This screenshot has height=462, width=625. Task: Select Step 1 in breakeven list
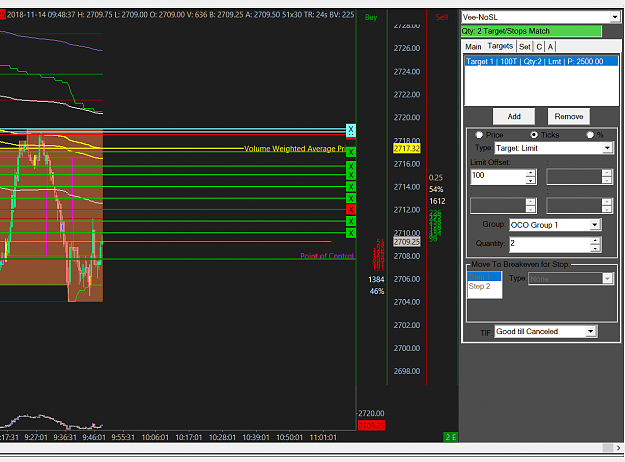[484, 276]
